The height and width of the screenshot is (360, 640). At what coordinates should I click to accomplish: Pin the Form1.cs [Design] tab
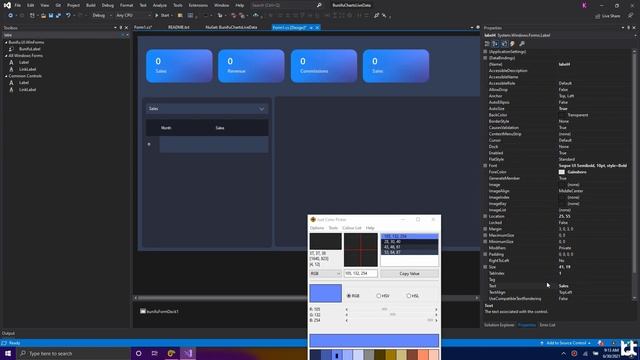pos(311,28)
